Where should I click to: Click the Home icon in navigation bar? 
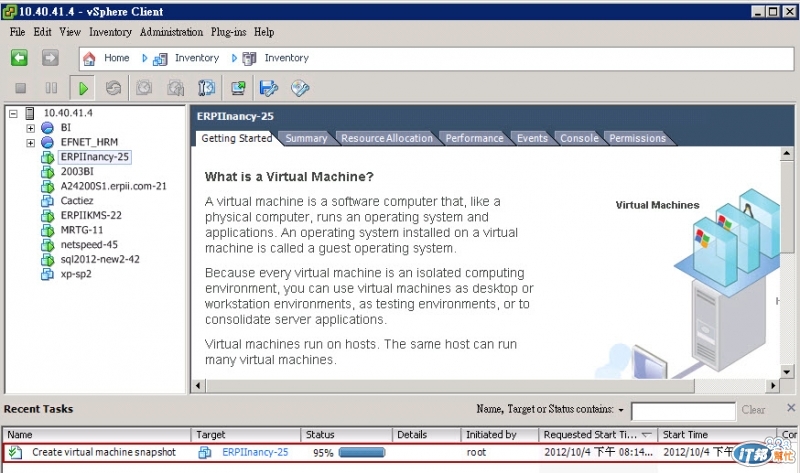(89, 59)
